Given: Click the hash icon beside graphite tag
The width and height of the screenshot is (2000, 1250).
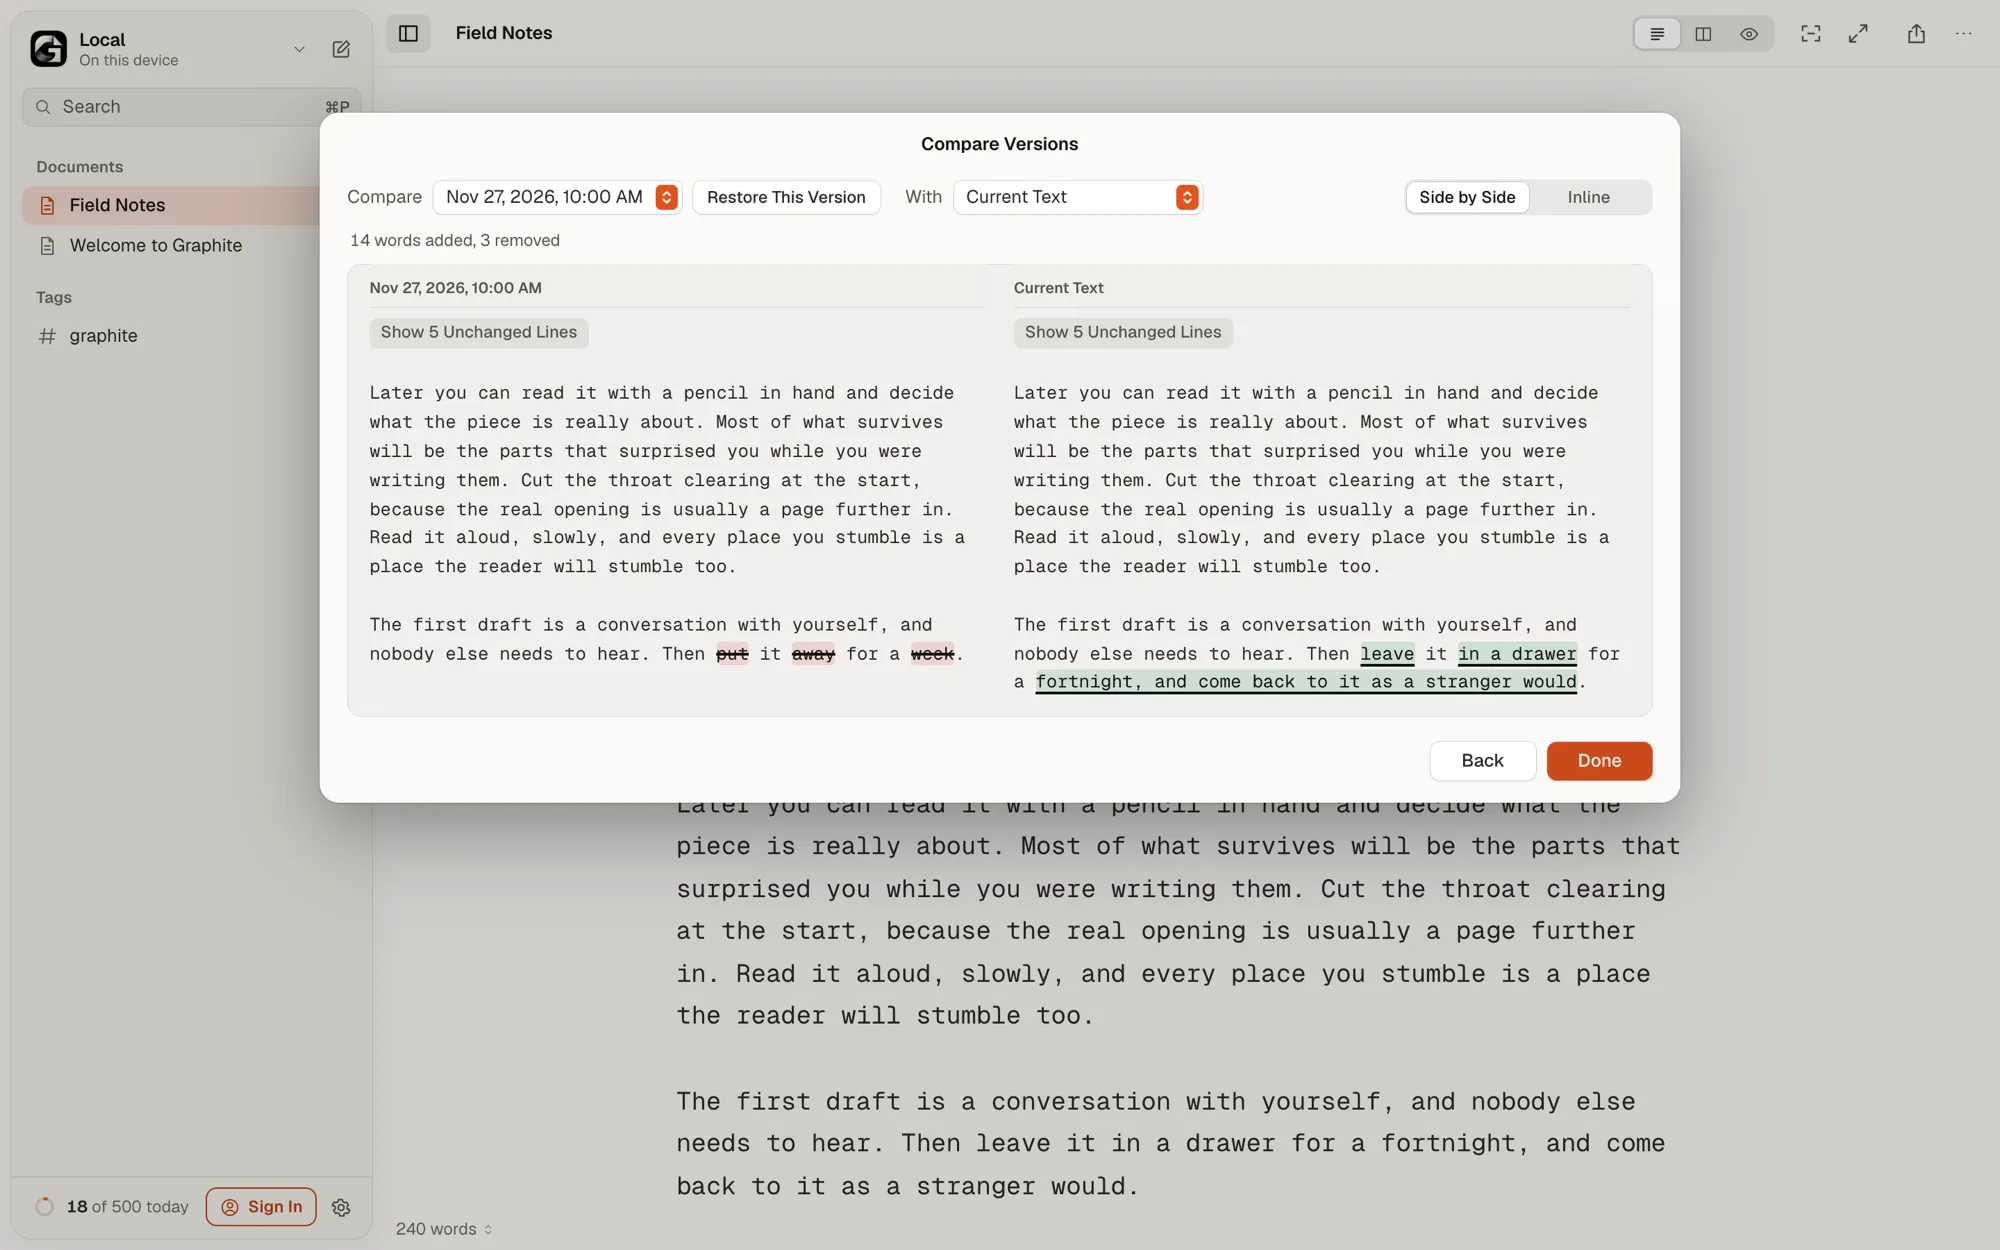Looking at the screenshot, I should coord(47,336).
